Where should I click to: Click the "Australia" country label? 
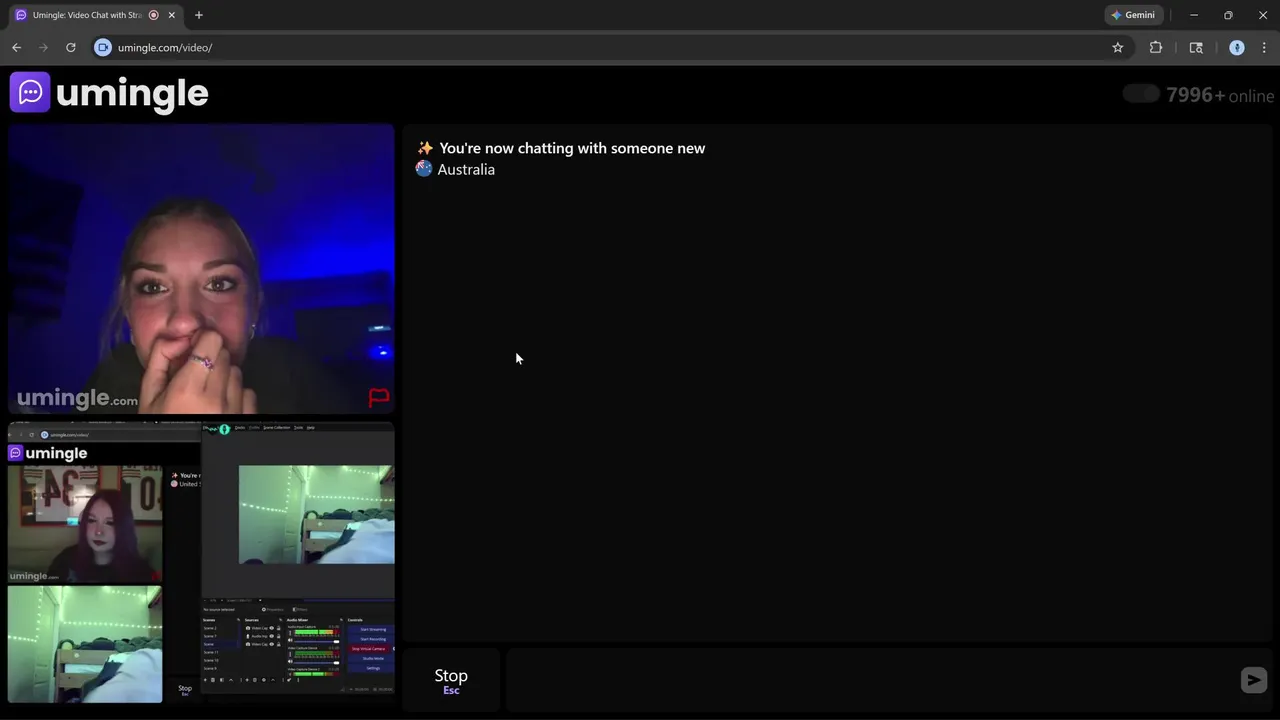point(466,169)
